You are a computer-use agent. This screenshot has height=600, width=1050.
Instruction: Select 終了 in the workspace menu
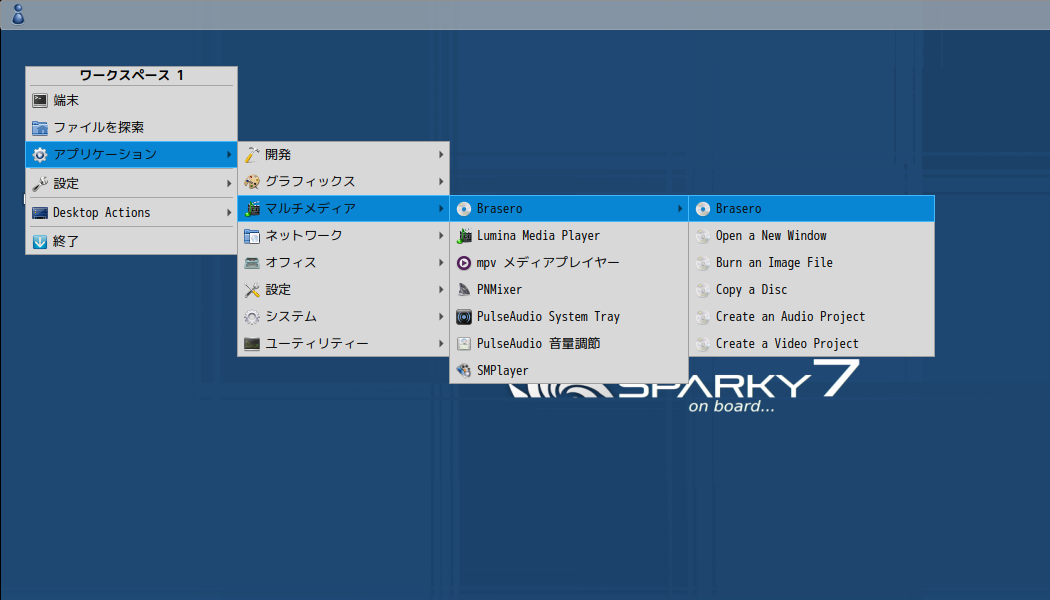point(131,242)
